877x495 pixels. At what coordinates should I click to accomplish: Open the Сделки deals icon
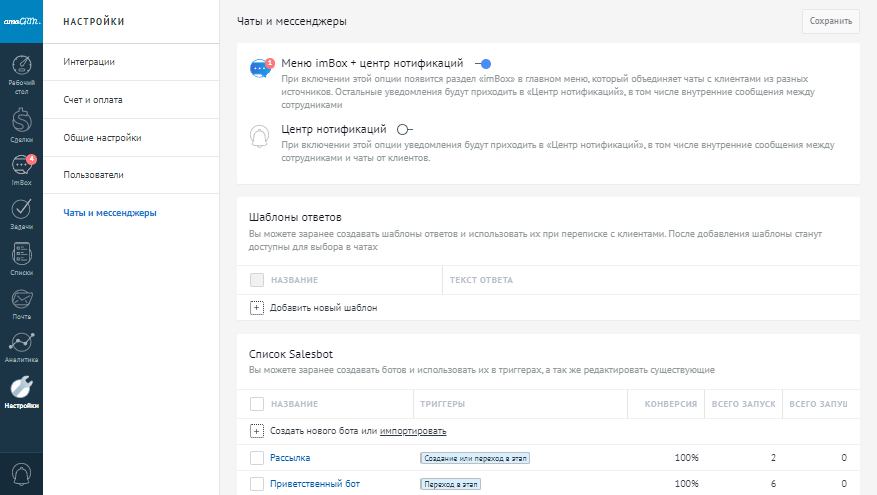[x=21, y=122]
